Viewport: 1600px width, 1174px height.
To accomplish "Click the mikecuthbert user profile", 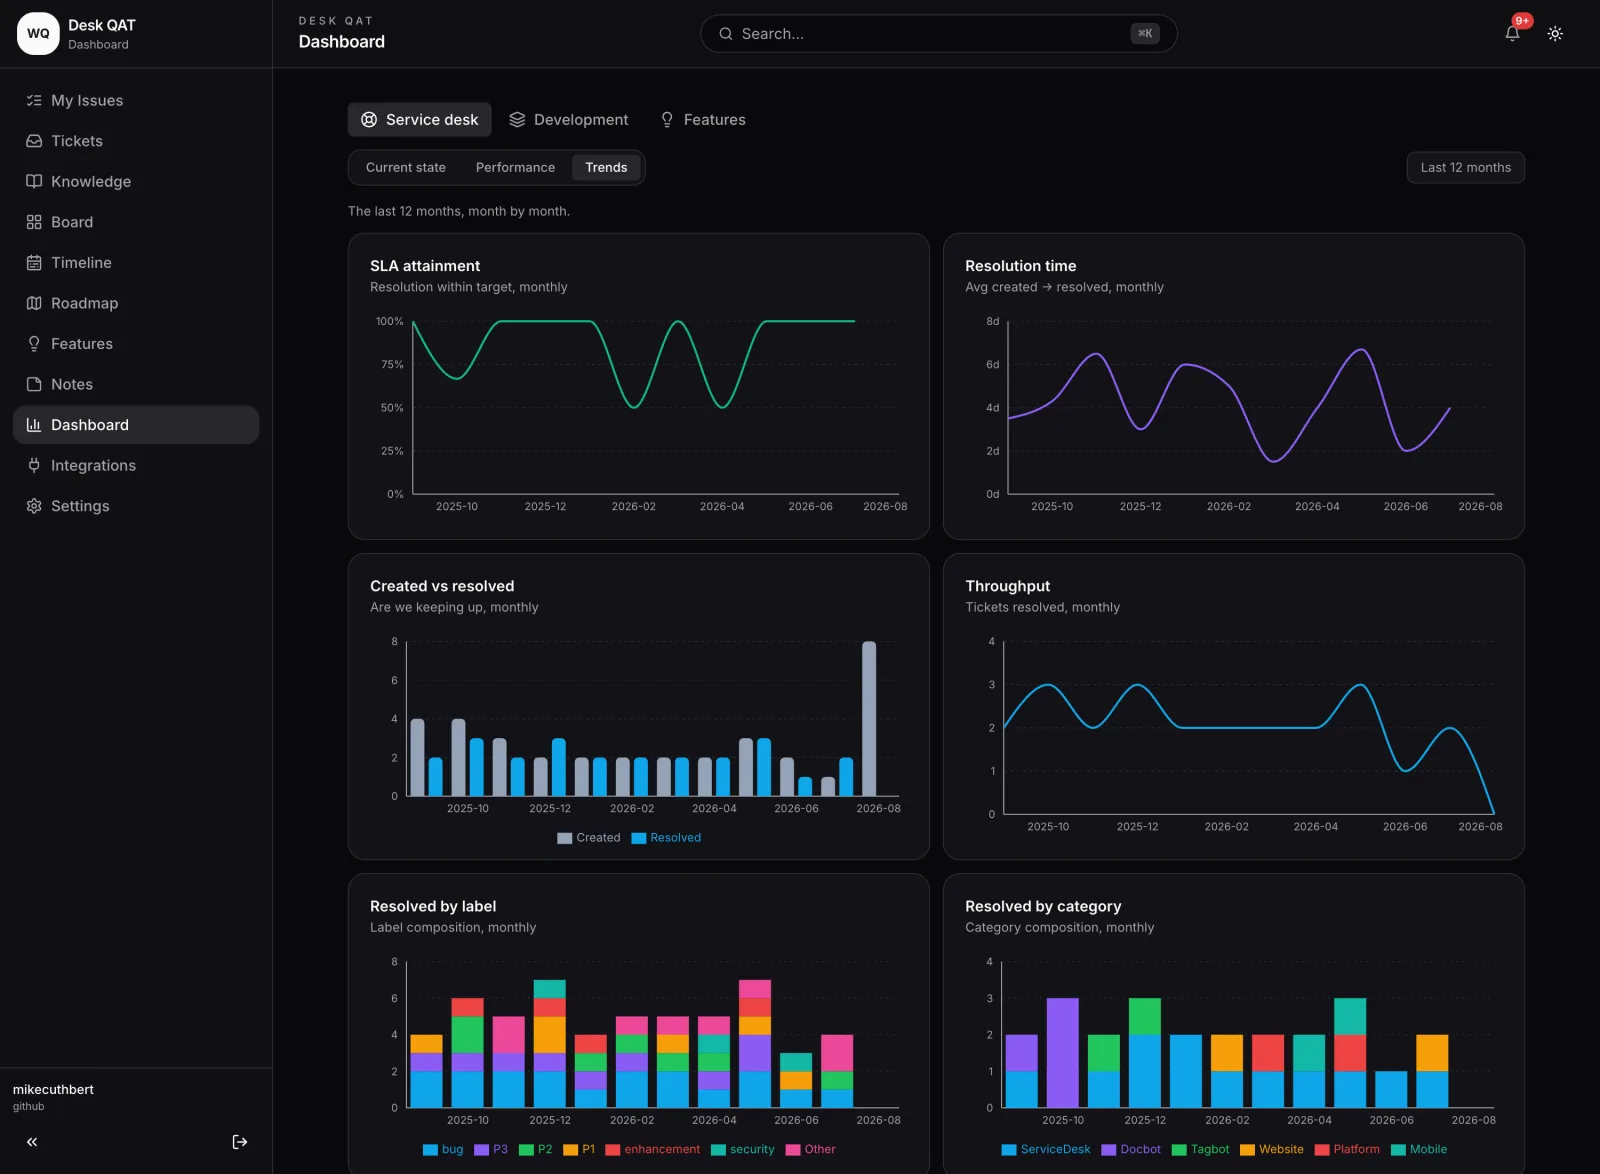I will click(x=53, y=1097).
